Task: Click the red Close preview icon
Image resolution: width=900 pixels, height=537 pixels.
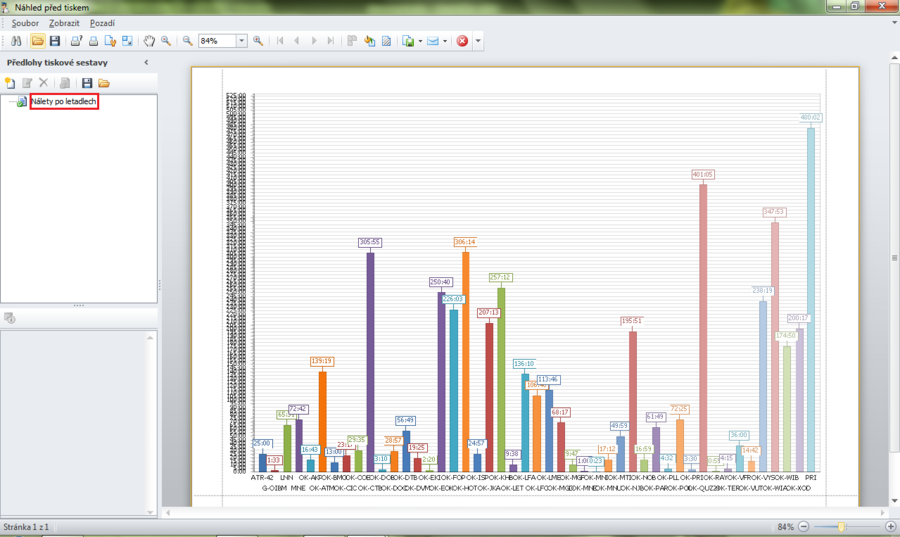Action: pos(462,41)
